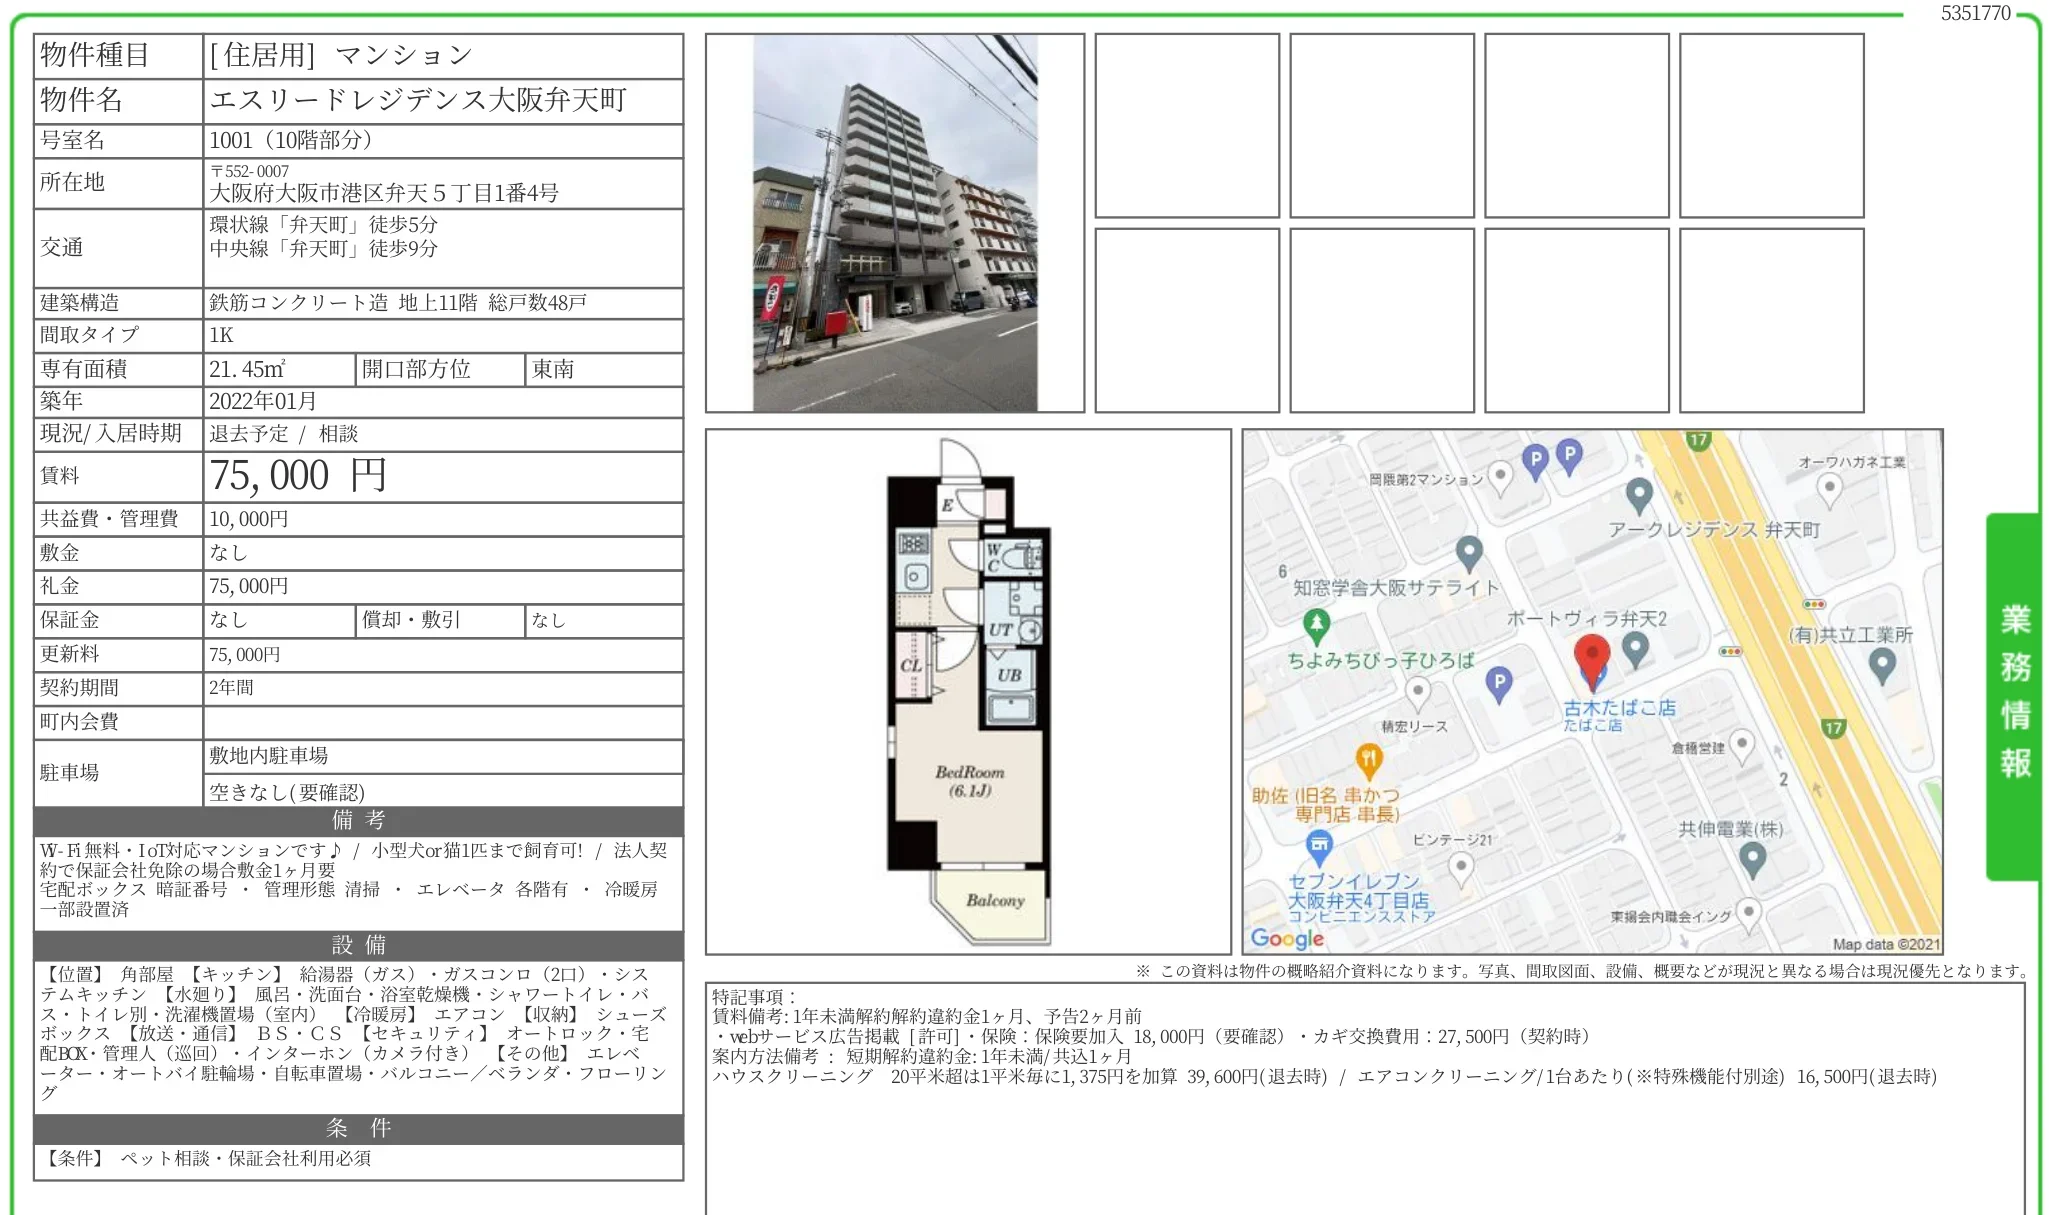This screenshot has height=1215, width=2056.
Task: Click the 共伸電業 gray map pin
Action: [1752, 857]
